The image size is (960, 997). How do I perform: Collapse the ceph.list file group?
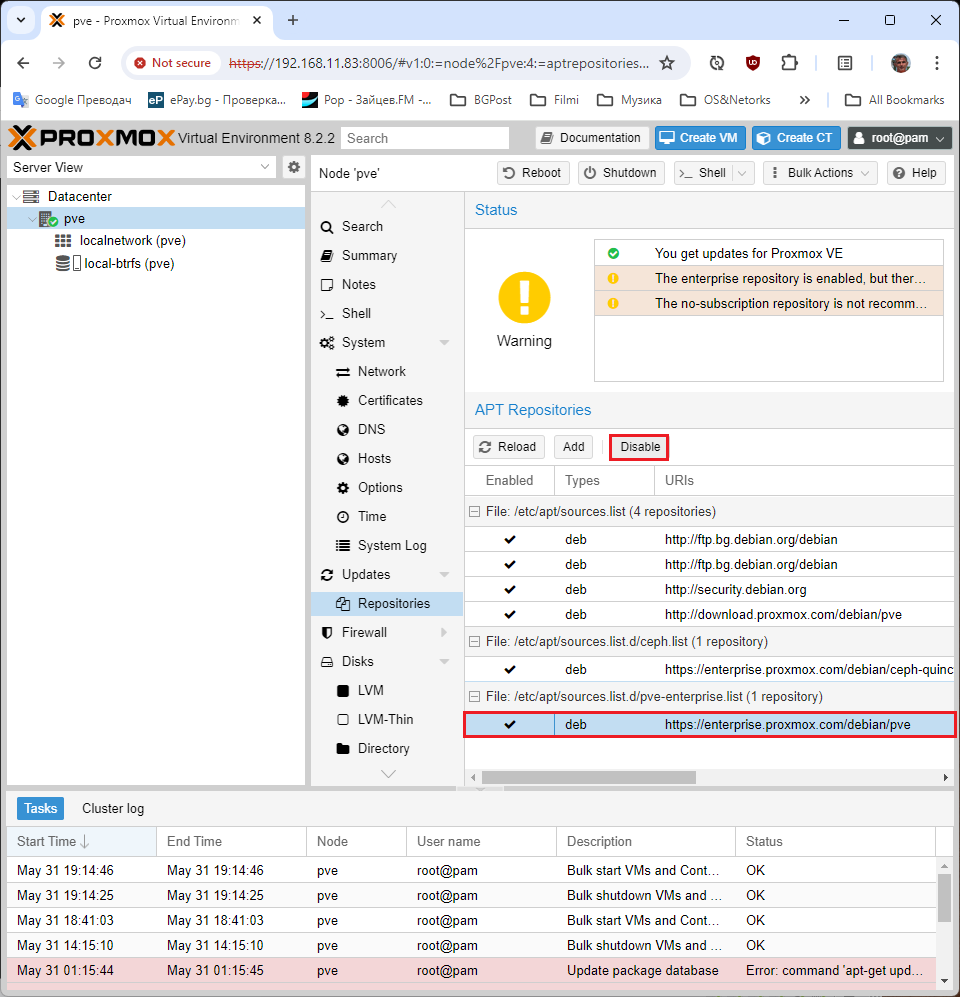click(474, 642)
